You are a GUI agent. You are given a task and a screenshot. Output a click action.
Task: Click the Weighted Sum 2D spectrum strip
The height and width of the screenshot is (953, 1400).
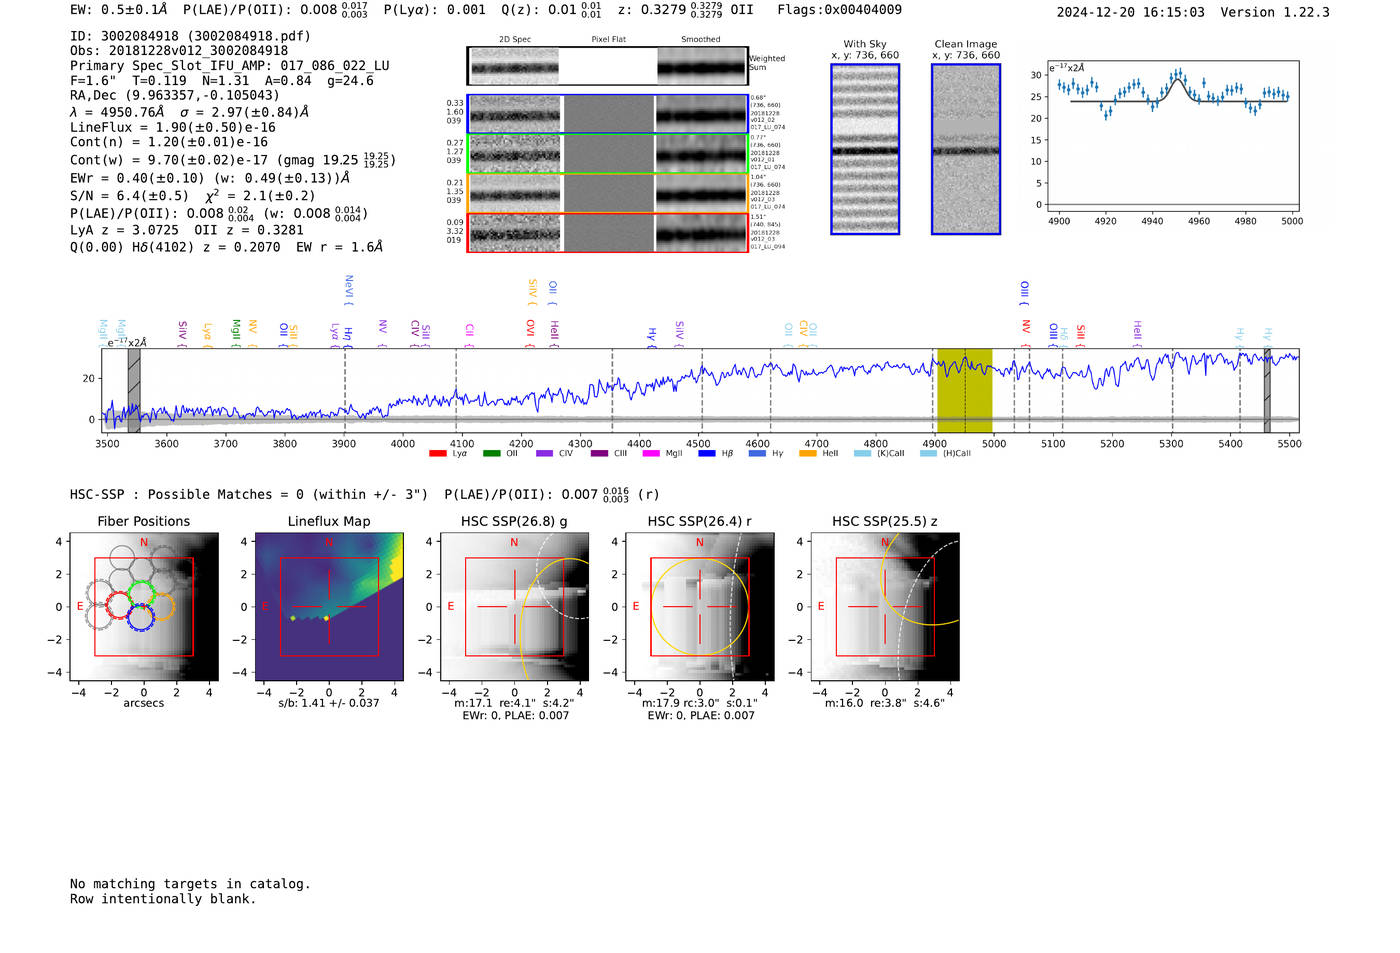pos(608,66)
